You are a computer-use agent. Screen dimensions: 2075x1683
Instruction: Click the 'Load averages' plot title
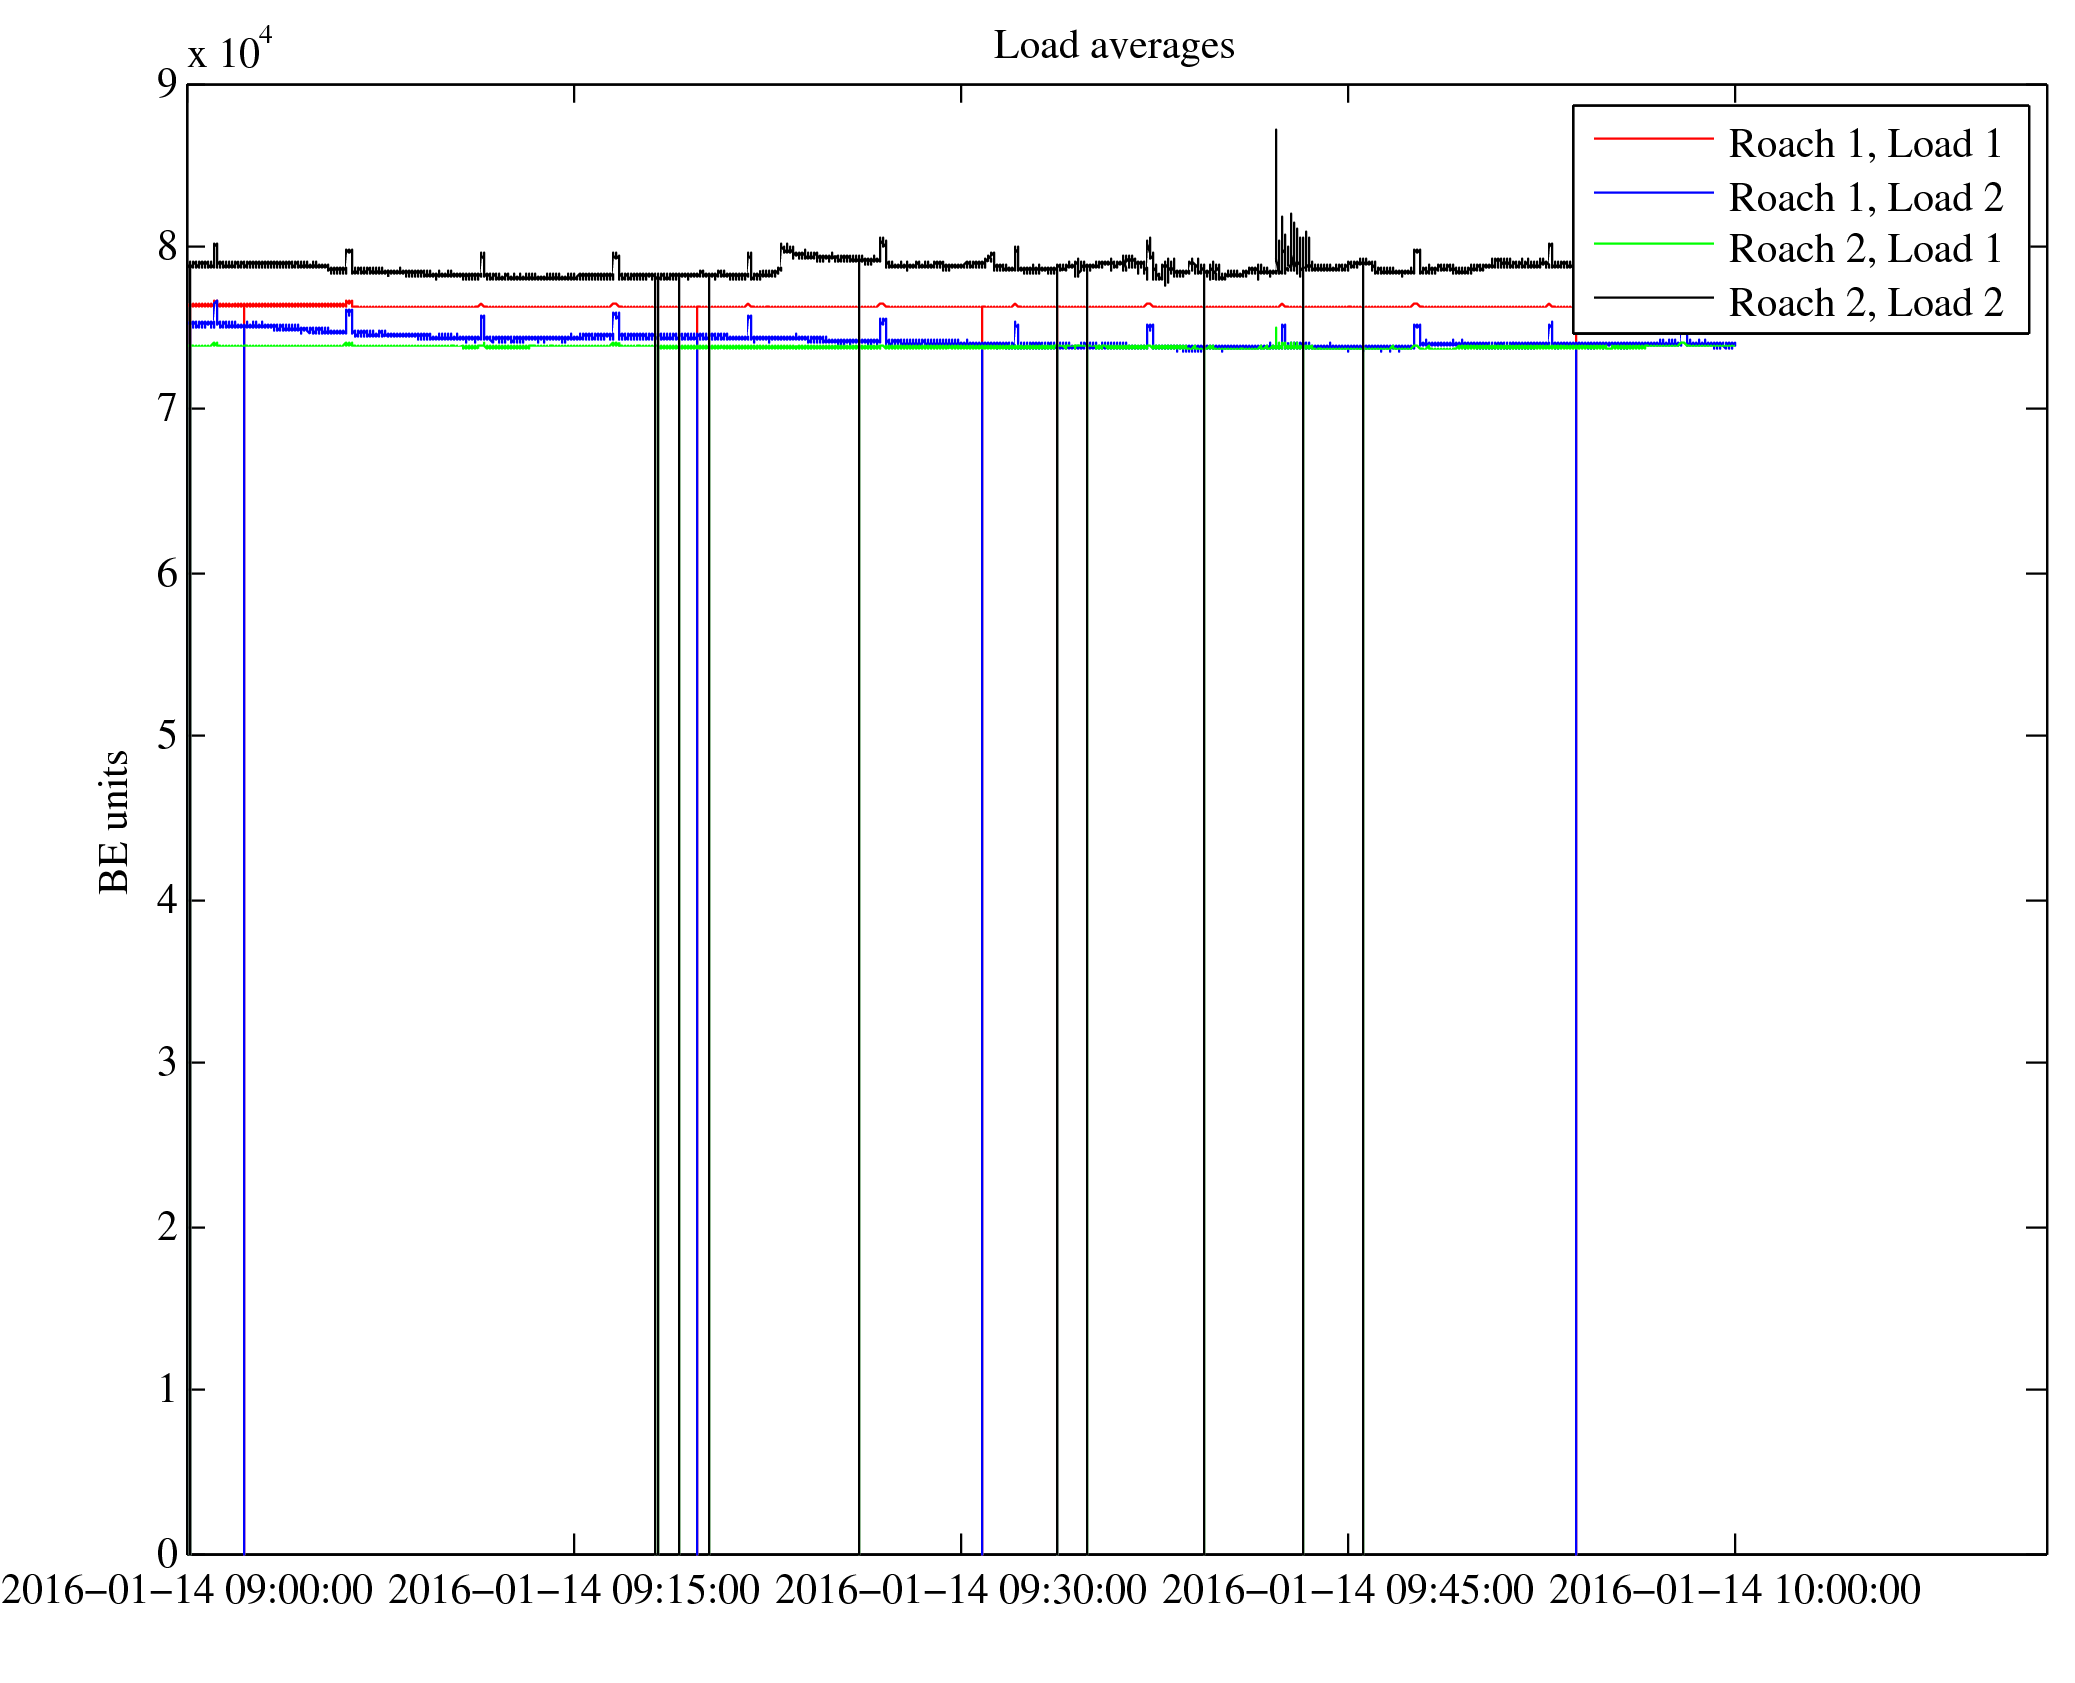(x=1113, y=46)
